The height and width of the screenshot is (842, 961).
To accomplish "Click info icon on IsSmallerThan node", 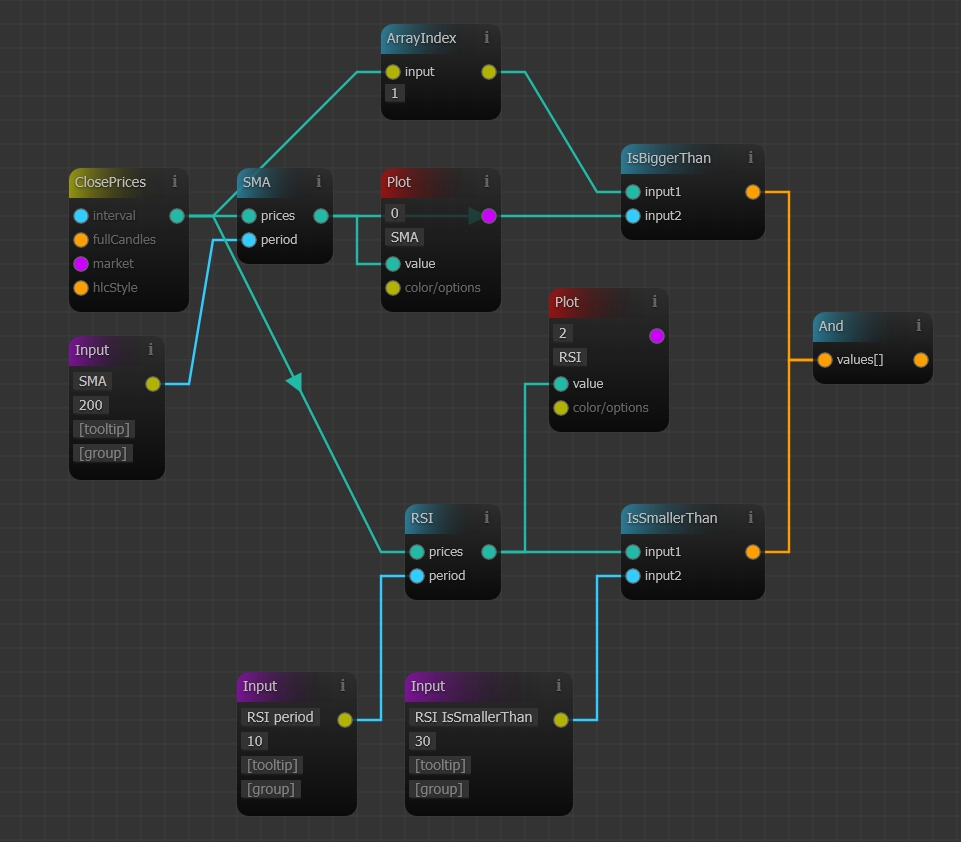I will 751,518.
